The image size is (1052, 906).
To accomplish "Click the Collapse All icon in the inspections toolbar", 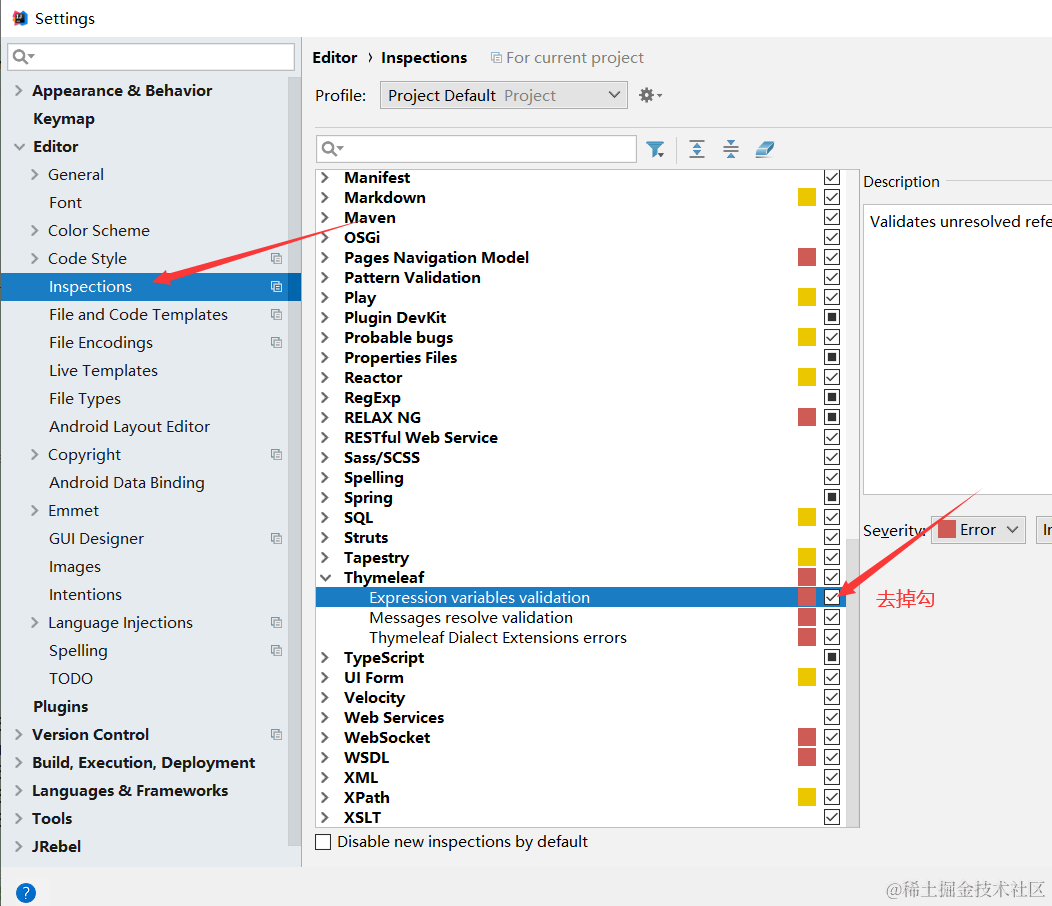I will coord(731,149).
